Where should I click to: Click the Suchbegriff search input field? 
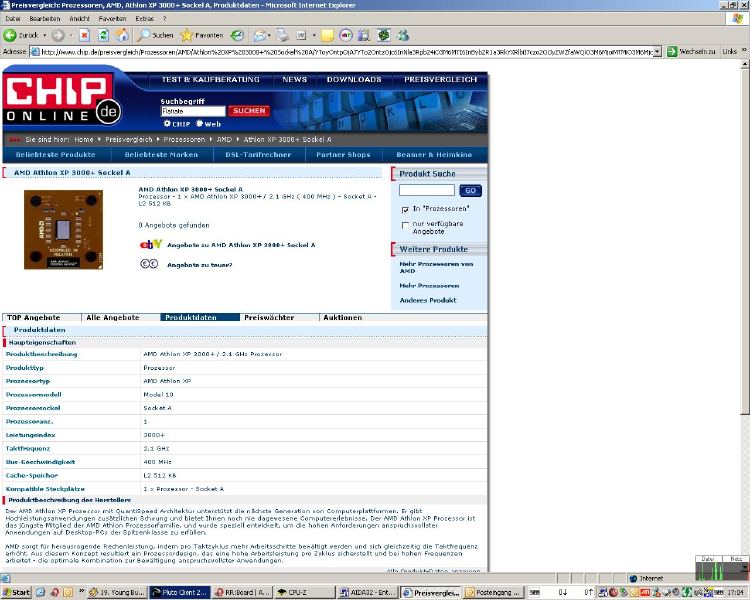pos(193,111)
